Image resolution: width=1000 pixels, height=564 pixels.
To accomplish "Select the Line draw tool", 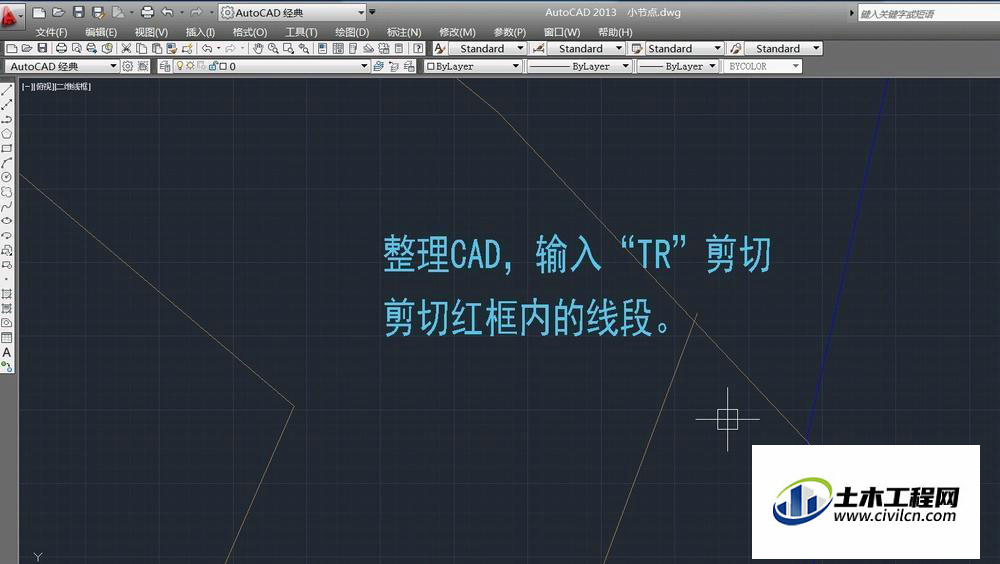I will click(6, 90).
